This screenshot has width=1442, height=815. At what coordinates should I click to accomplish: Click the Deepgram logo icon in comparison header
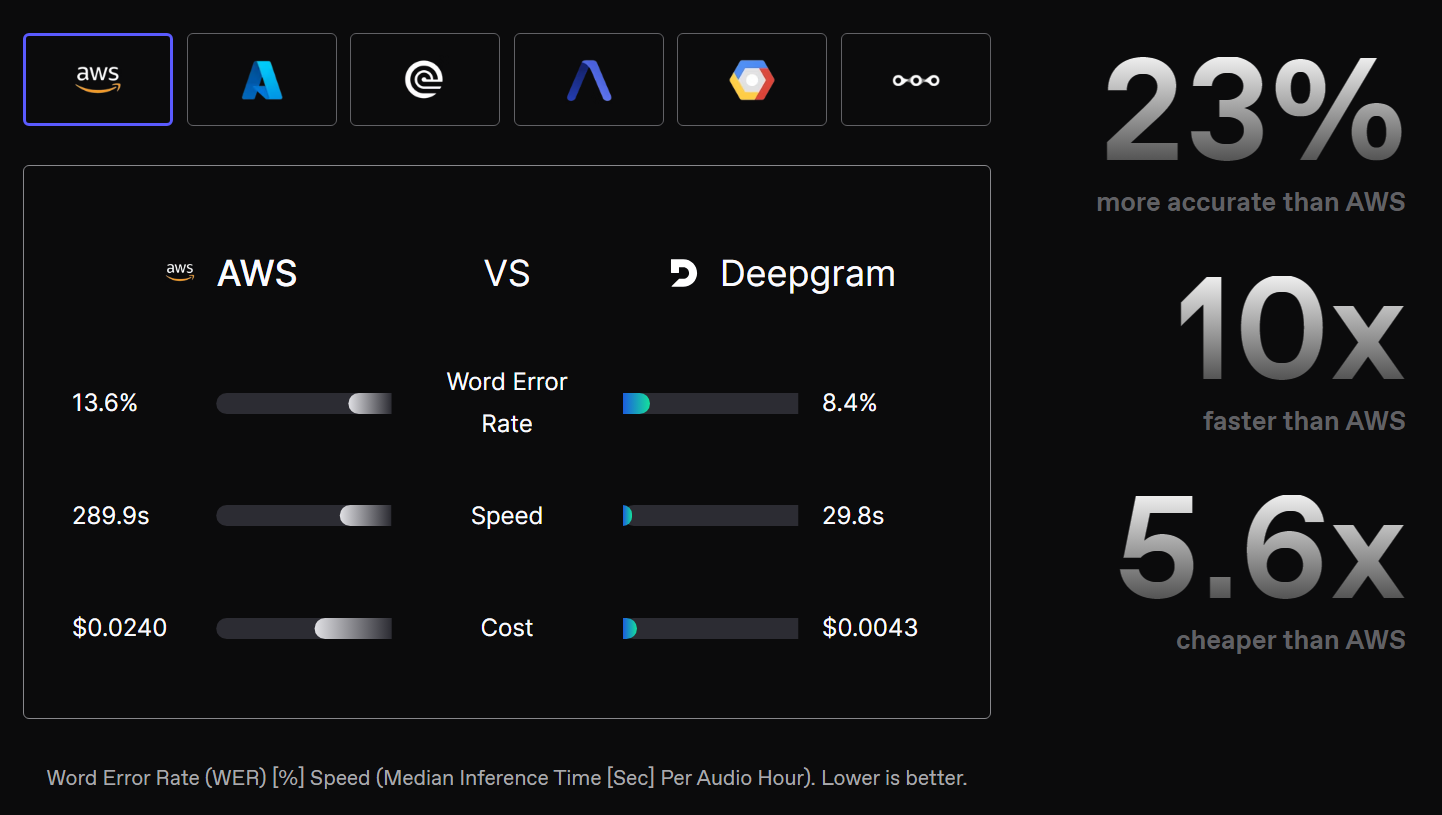pos(683,273)
